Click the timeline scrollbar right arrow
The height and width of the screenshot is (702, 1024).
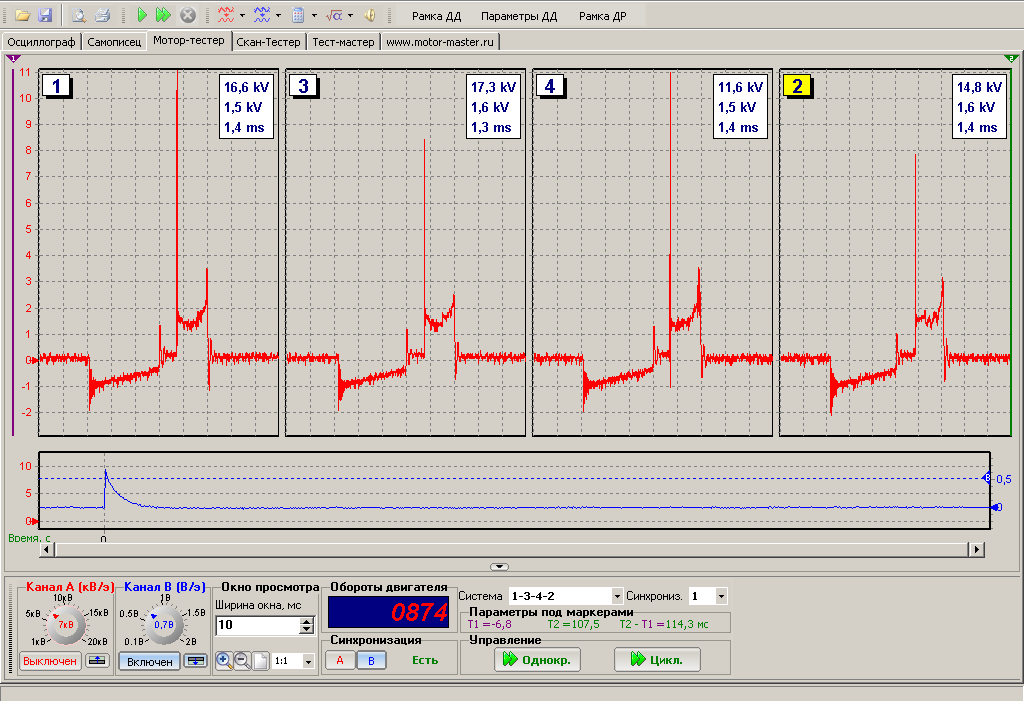click(976, 549)
